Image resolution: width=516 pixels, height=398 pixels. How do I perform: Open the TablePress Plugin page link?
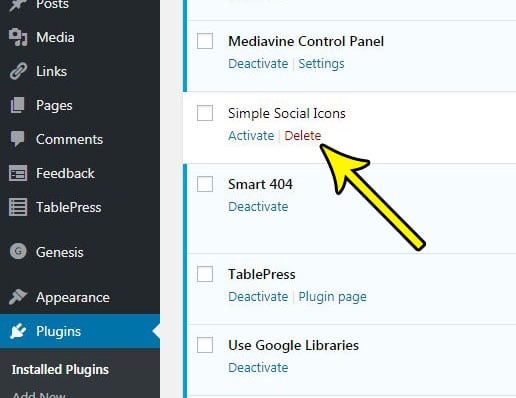pyautogui.click(x=332, y=297)
